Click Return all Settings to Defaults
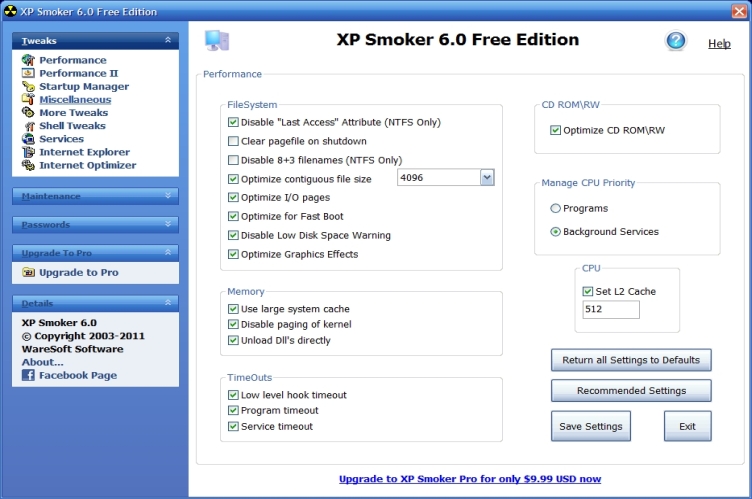 pyautogui.click(x=631, y=360)
